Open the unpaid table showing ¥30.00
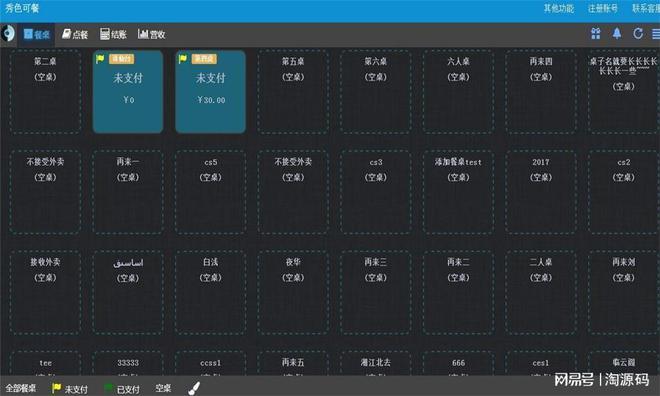Image resolution: width=660 pixels, height=396 pixels. [x=210, y=92]
